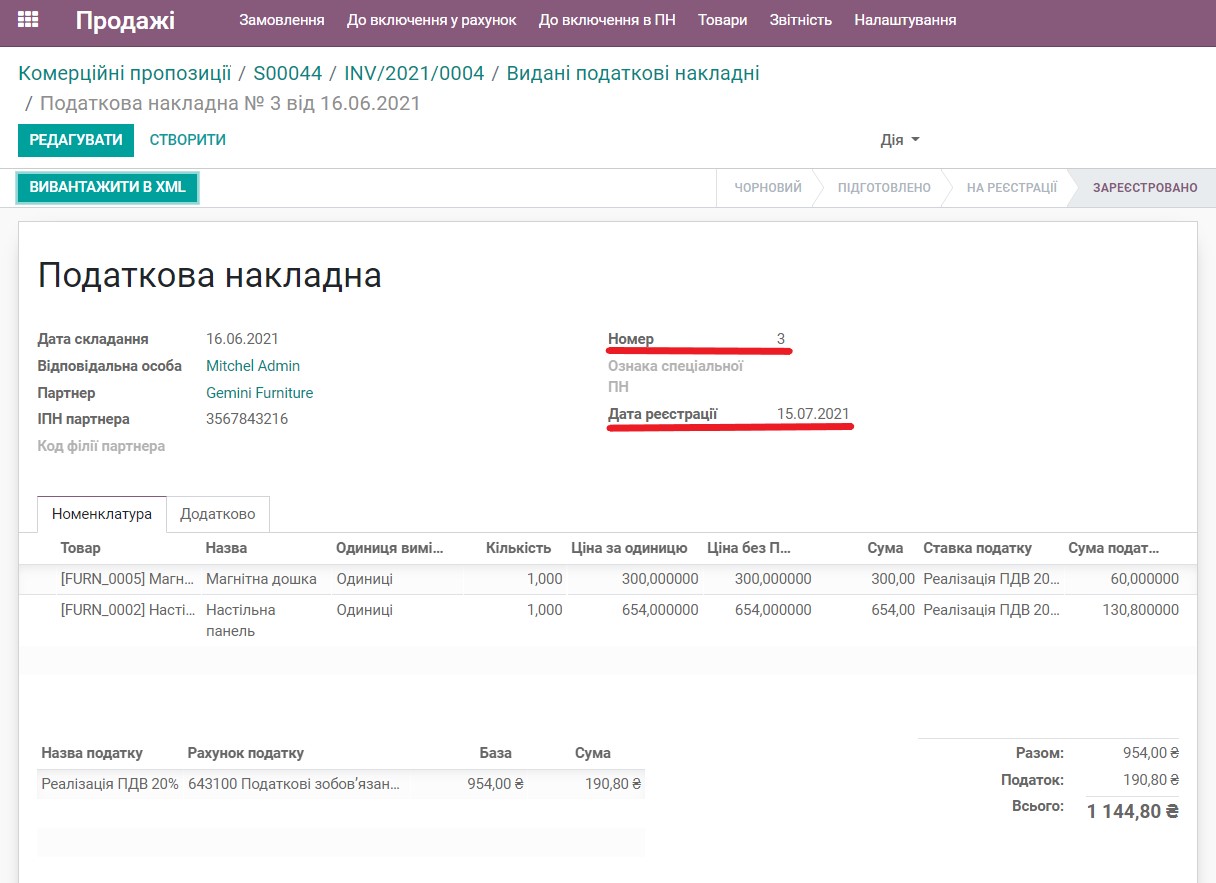Select the Номенклатура tab
1216x883 pixels.
(101, 513)
